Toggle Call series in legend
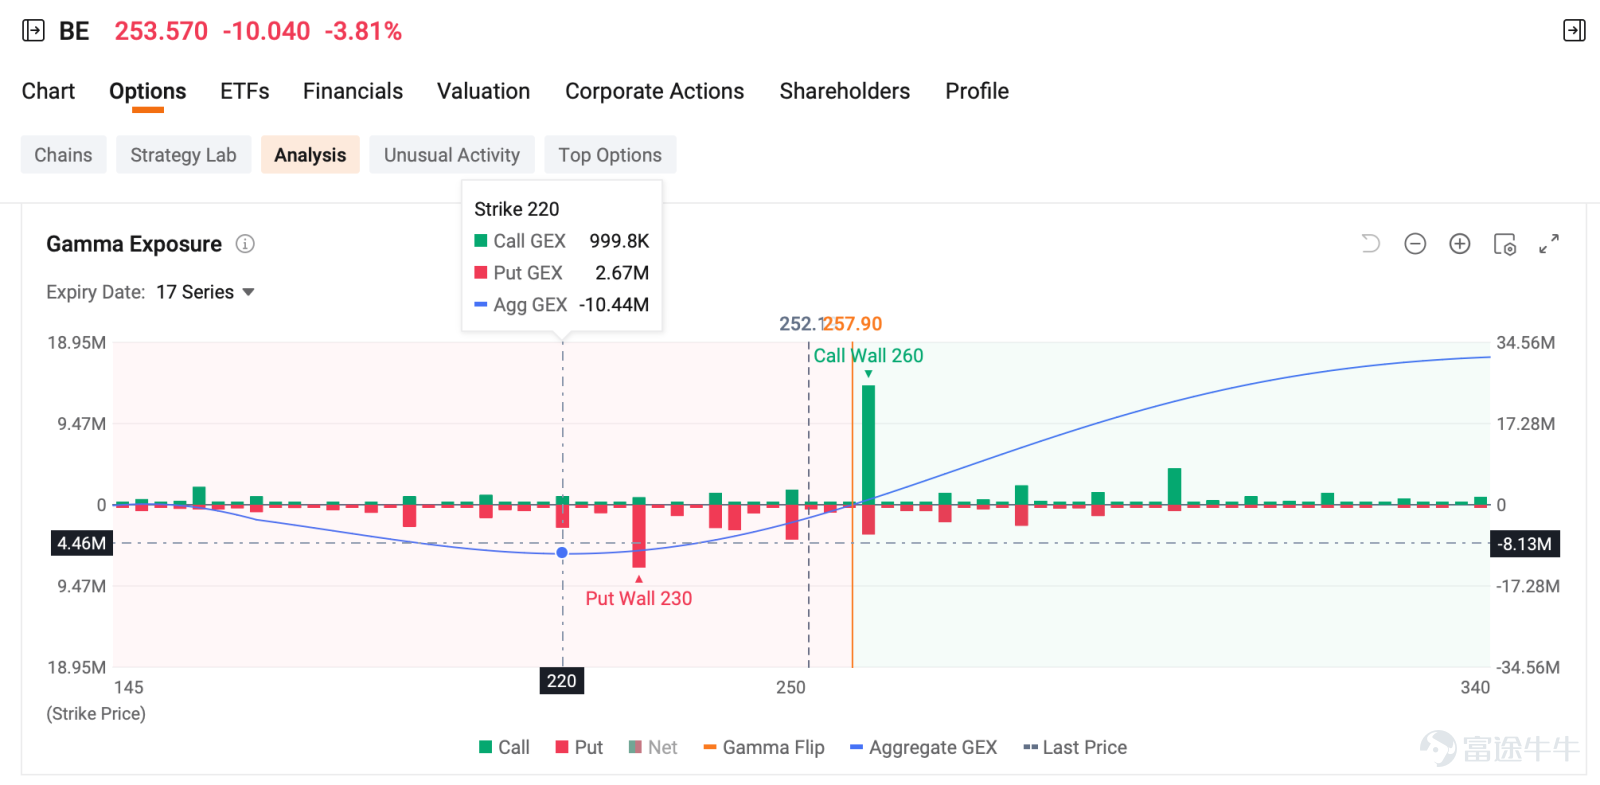The height and width of the screenshot is (785, 1600). click(x=504, y=747)
